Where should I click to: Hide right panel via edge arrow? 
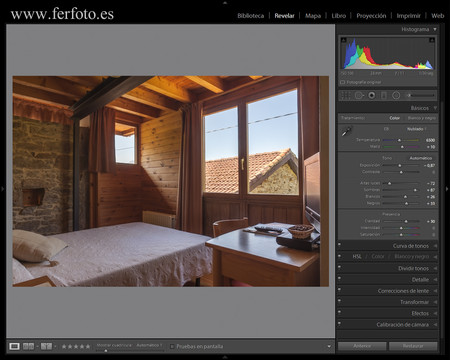click(447, 189)
